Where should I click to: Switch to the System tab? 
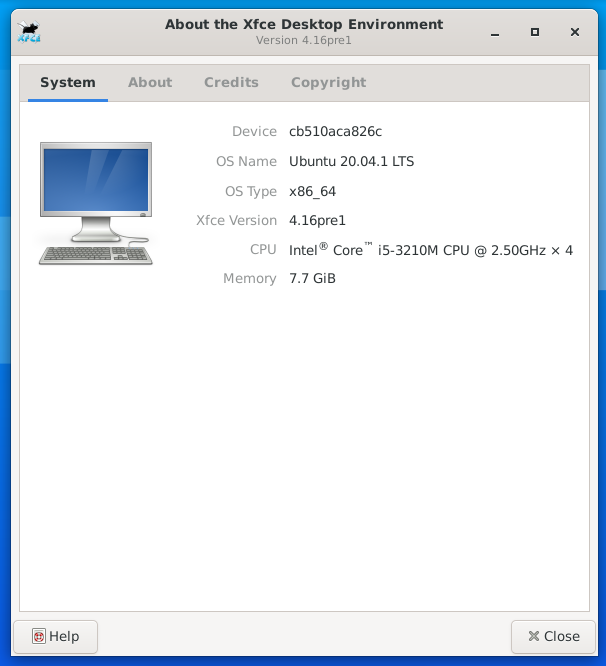pyautogui.click(x=68, y=82)
